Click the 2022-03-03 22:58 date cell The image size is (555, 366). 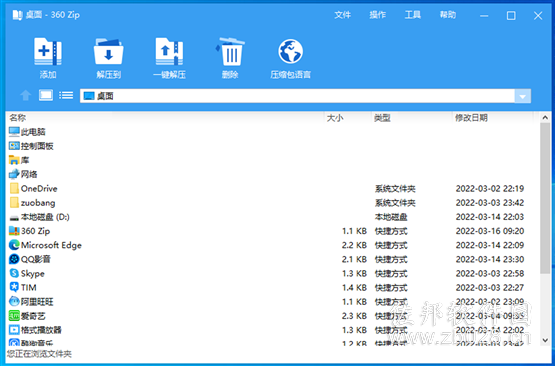pyautogui.click(x=490, y=273)
